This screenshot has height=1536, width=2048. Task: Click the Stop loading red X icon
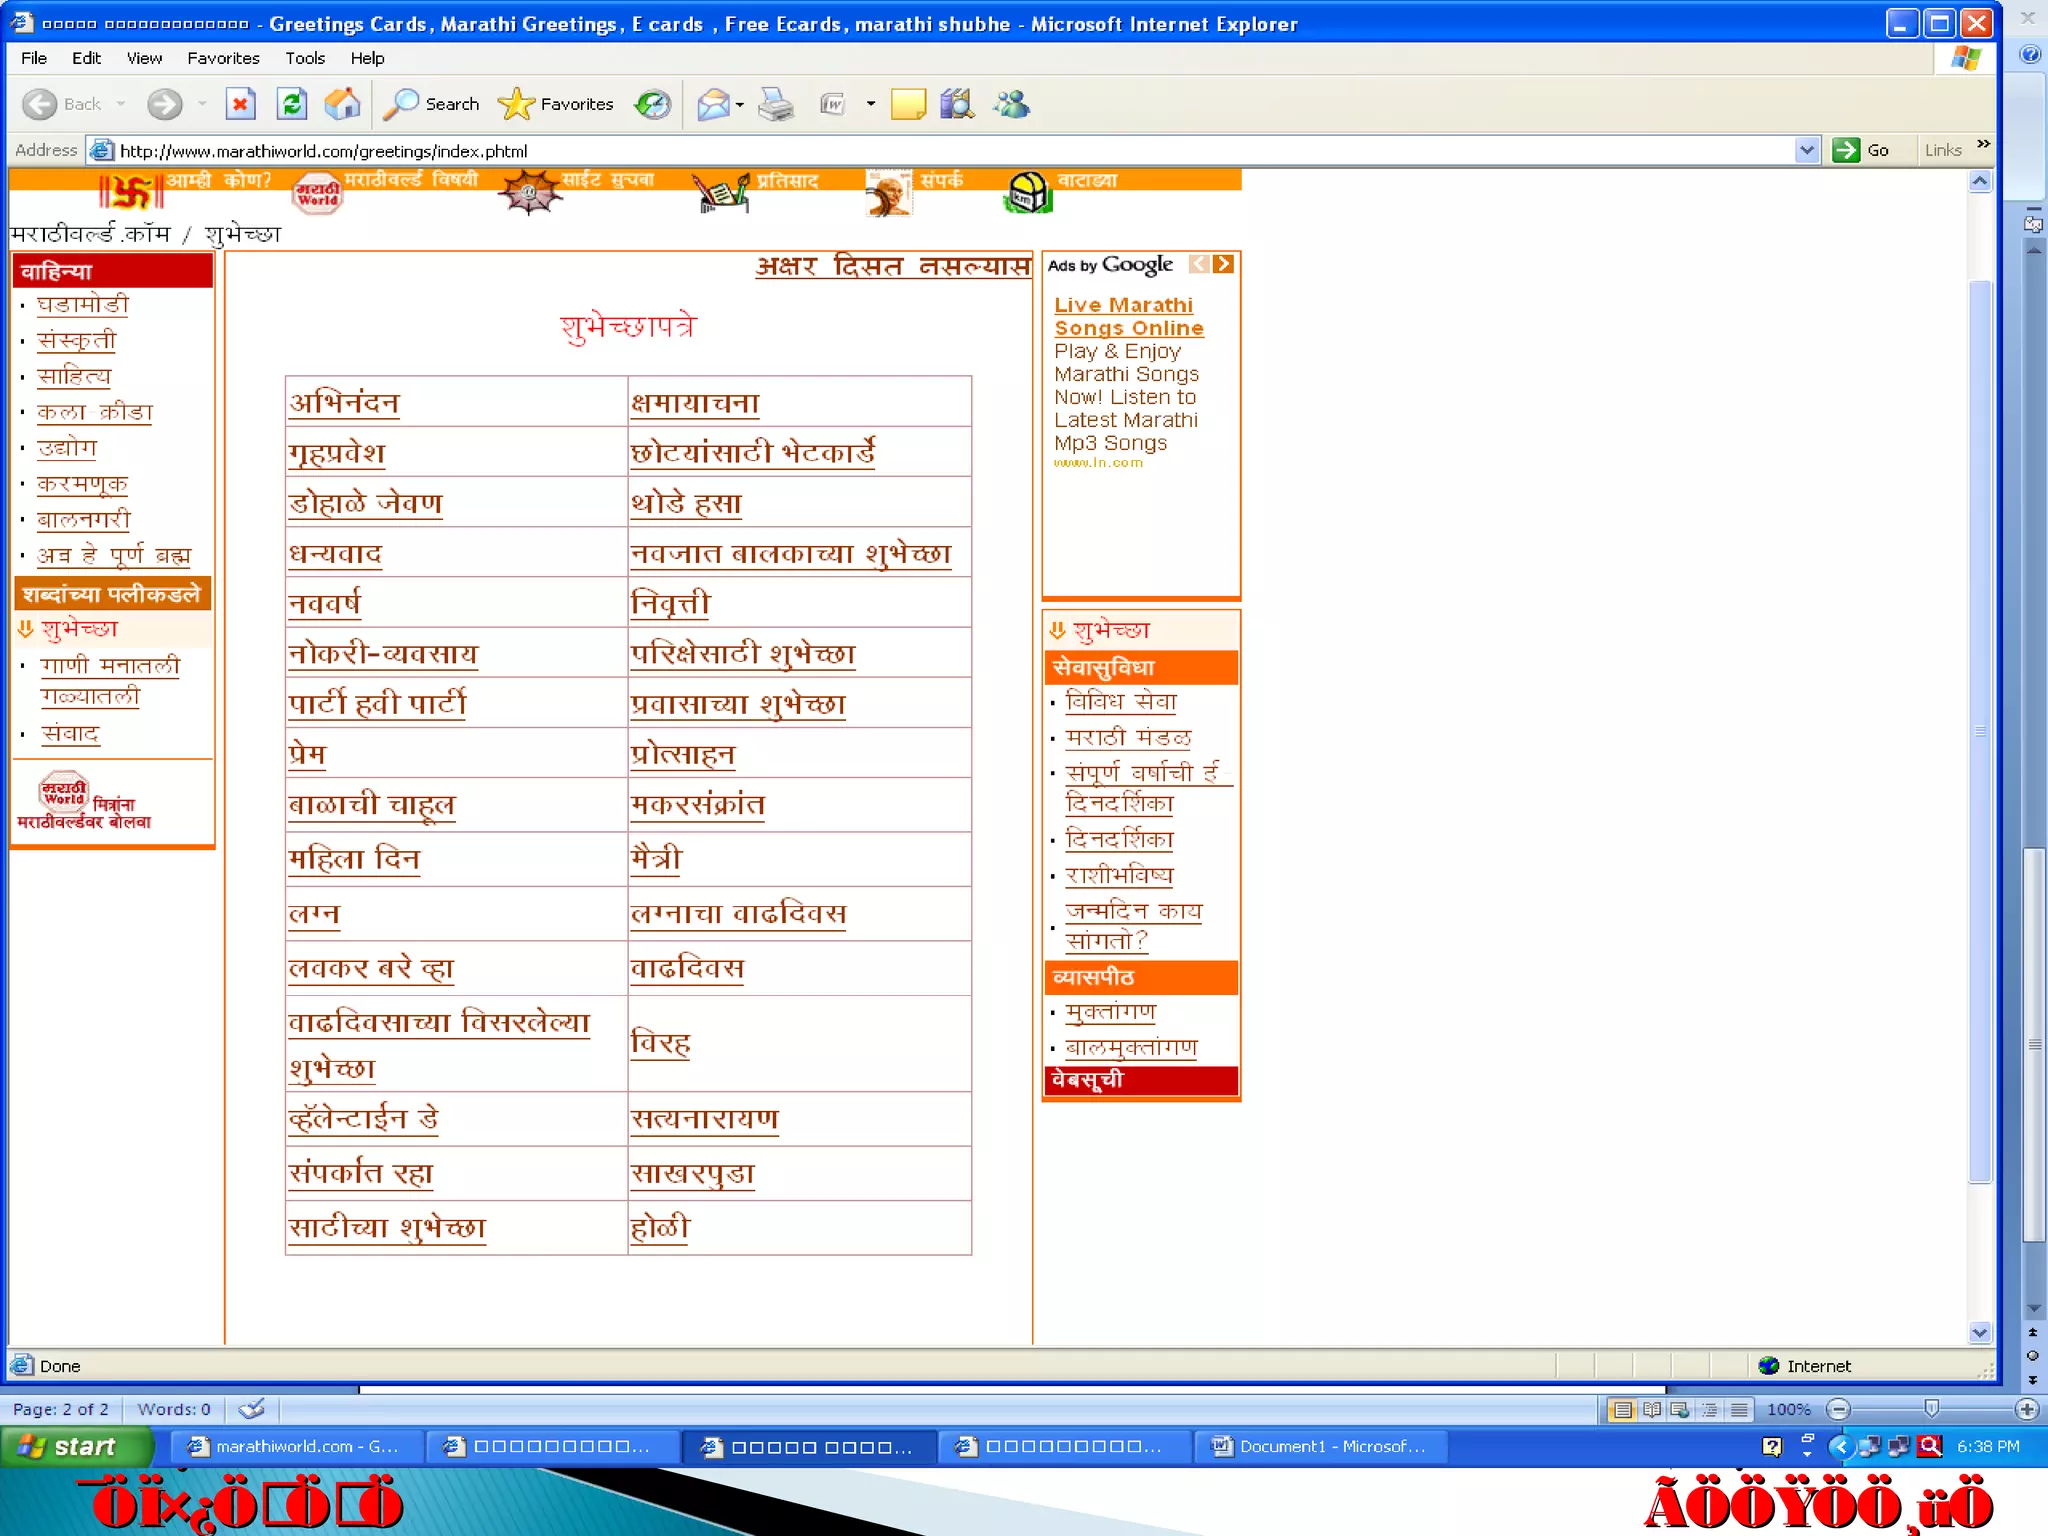click(x=240, y=104)
